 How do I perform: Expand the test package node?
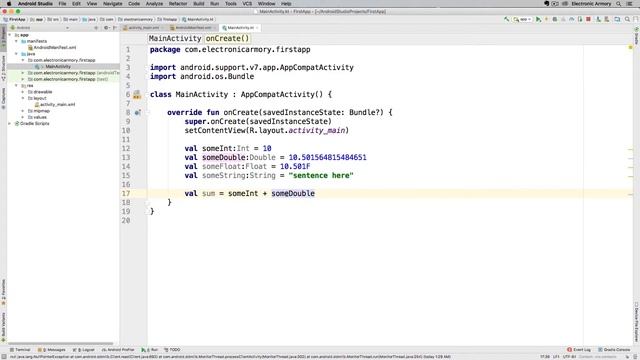pos(23,79)
